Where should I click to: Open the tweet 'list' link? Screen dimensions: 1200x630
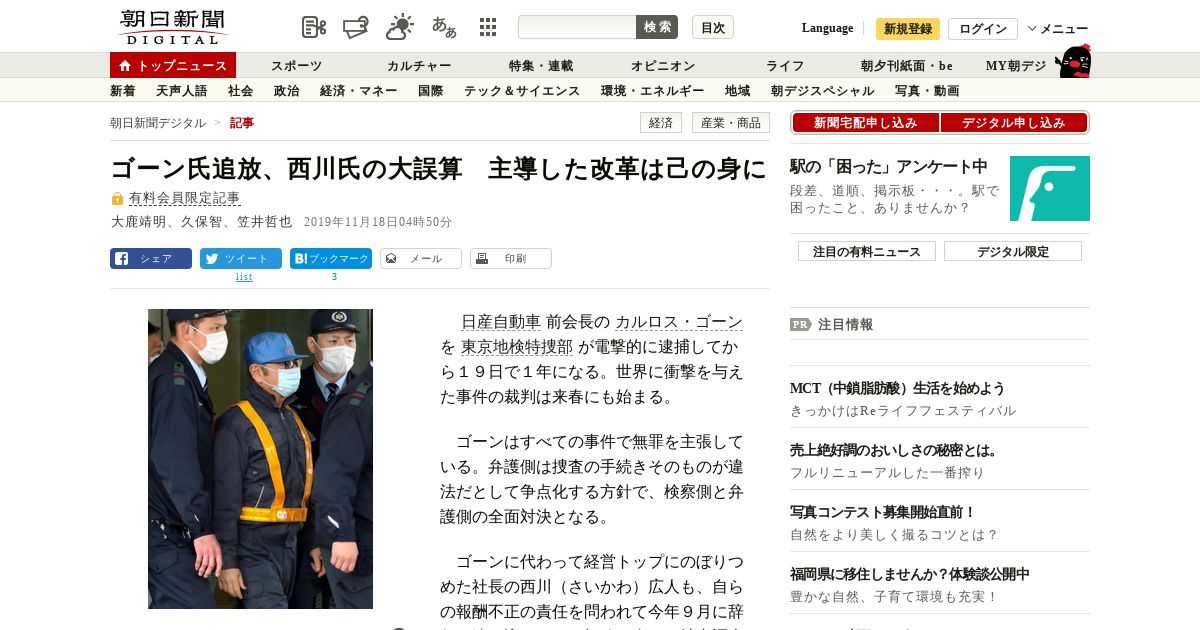(x=244, y=277)
